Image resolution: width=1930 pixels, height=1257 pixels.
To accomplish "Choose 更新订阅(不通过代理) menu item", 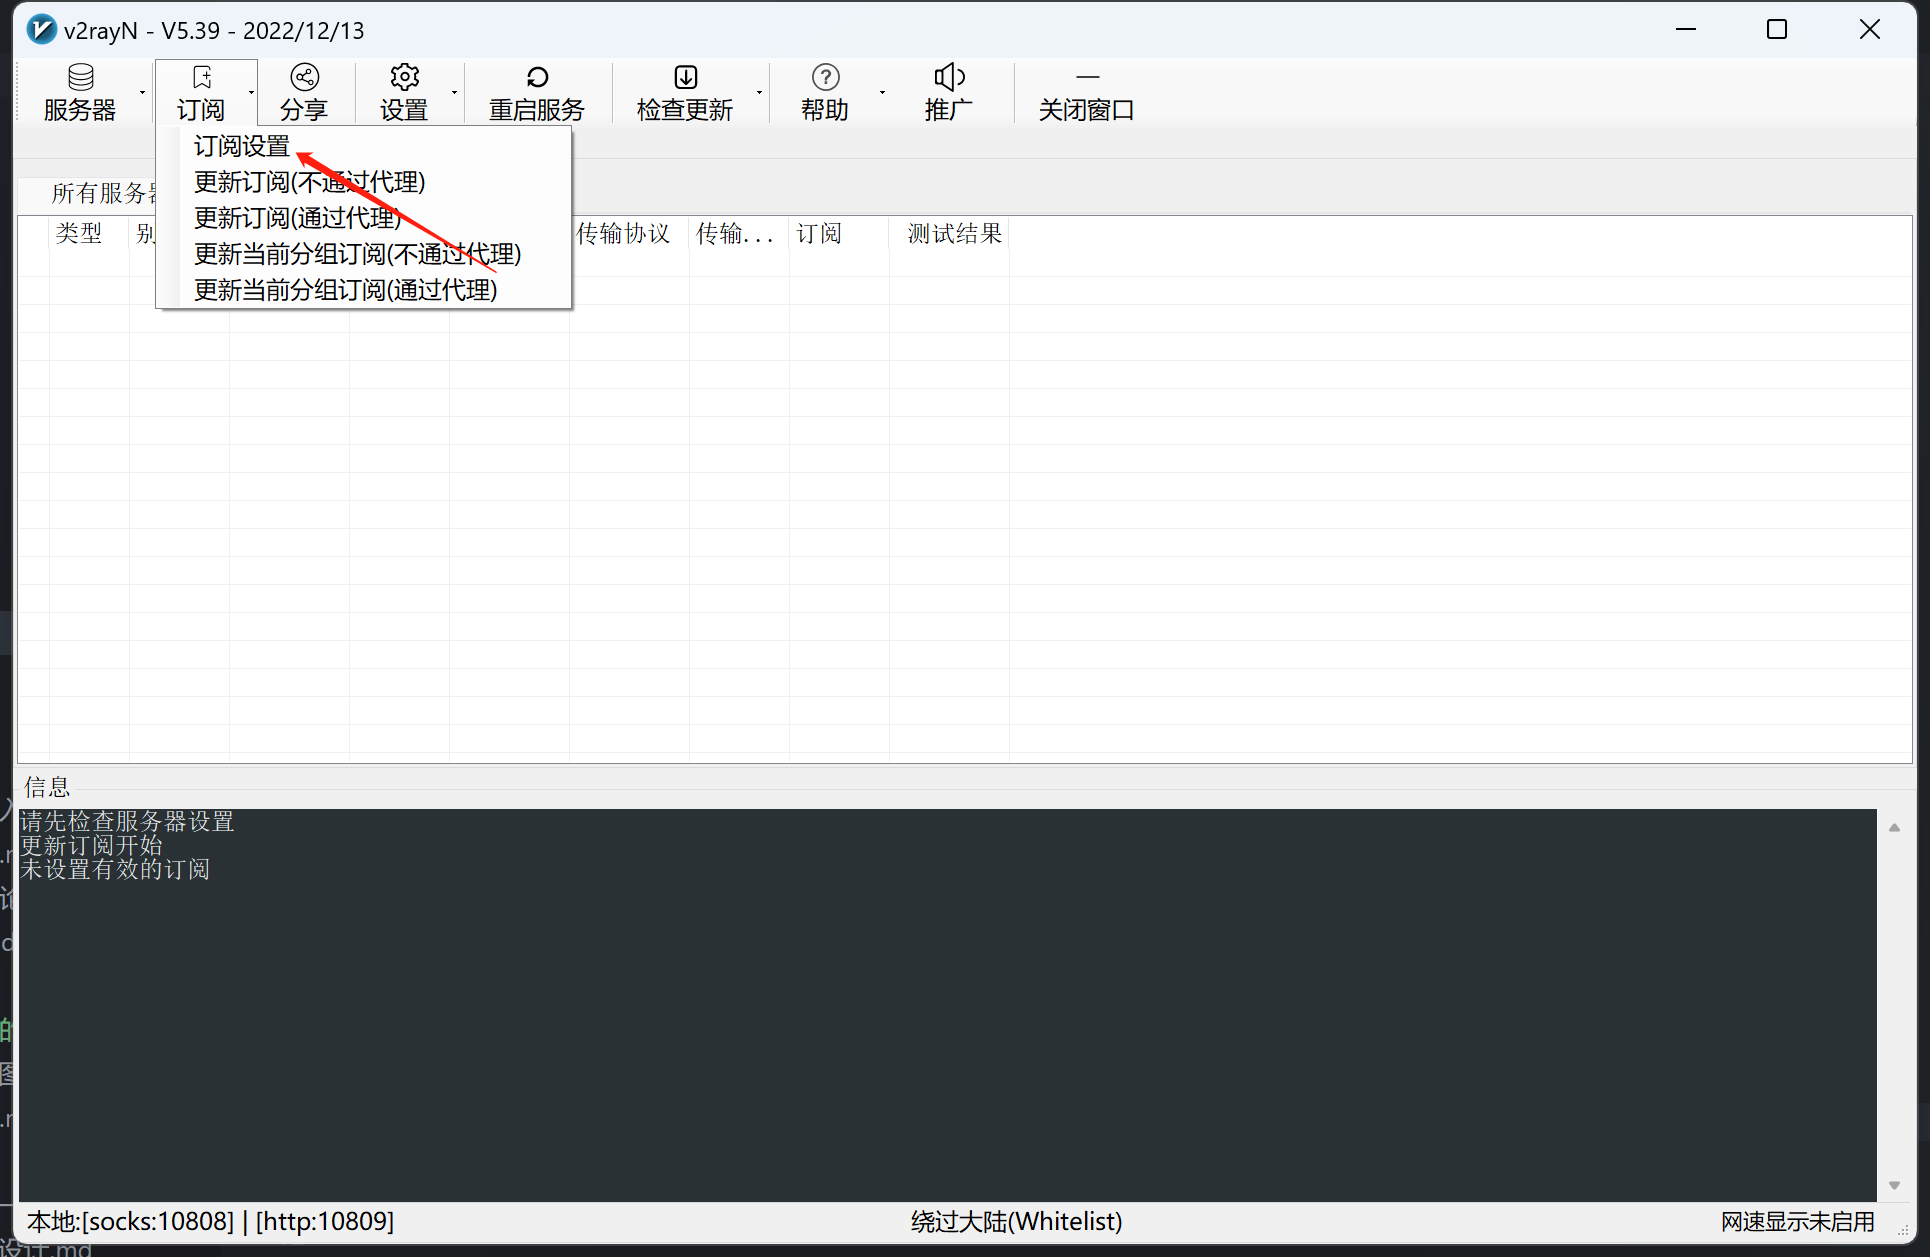I will tap(364, 182).
